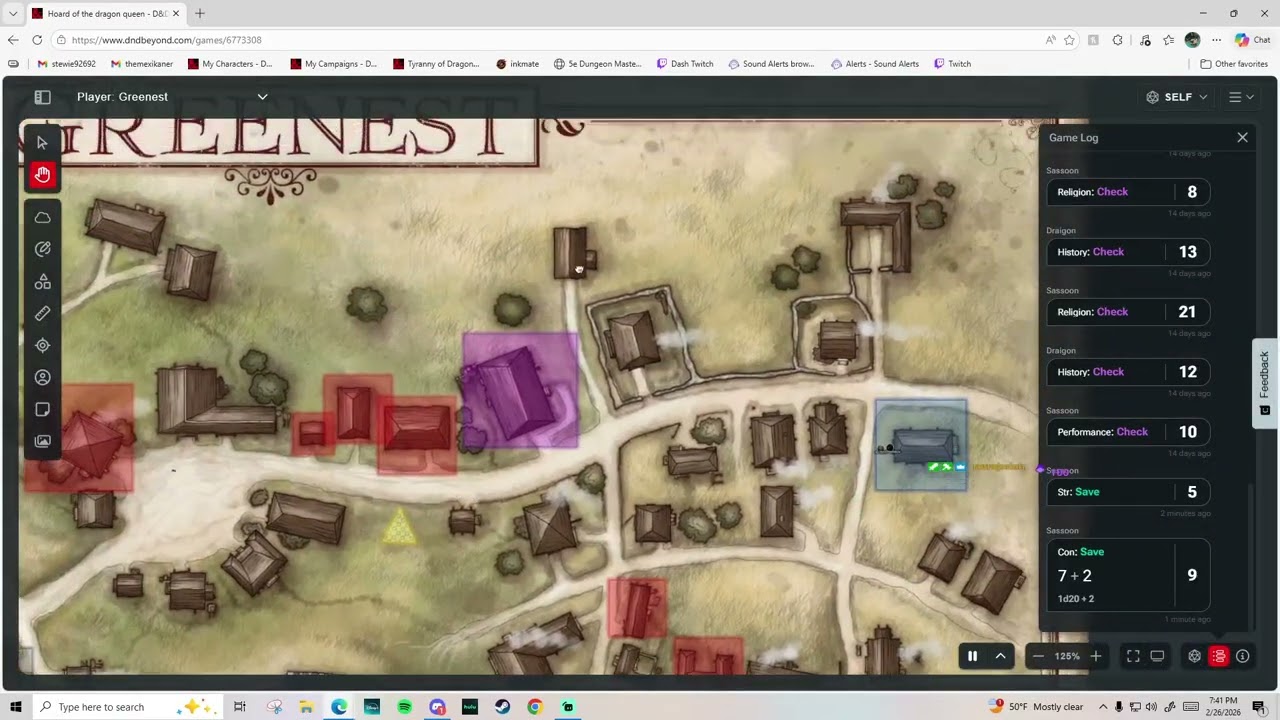1280x720 pixels.
Task: Open a new browser tab
Action: point(200,14)
